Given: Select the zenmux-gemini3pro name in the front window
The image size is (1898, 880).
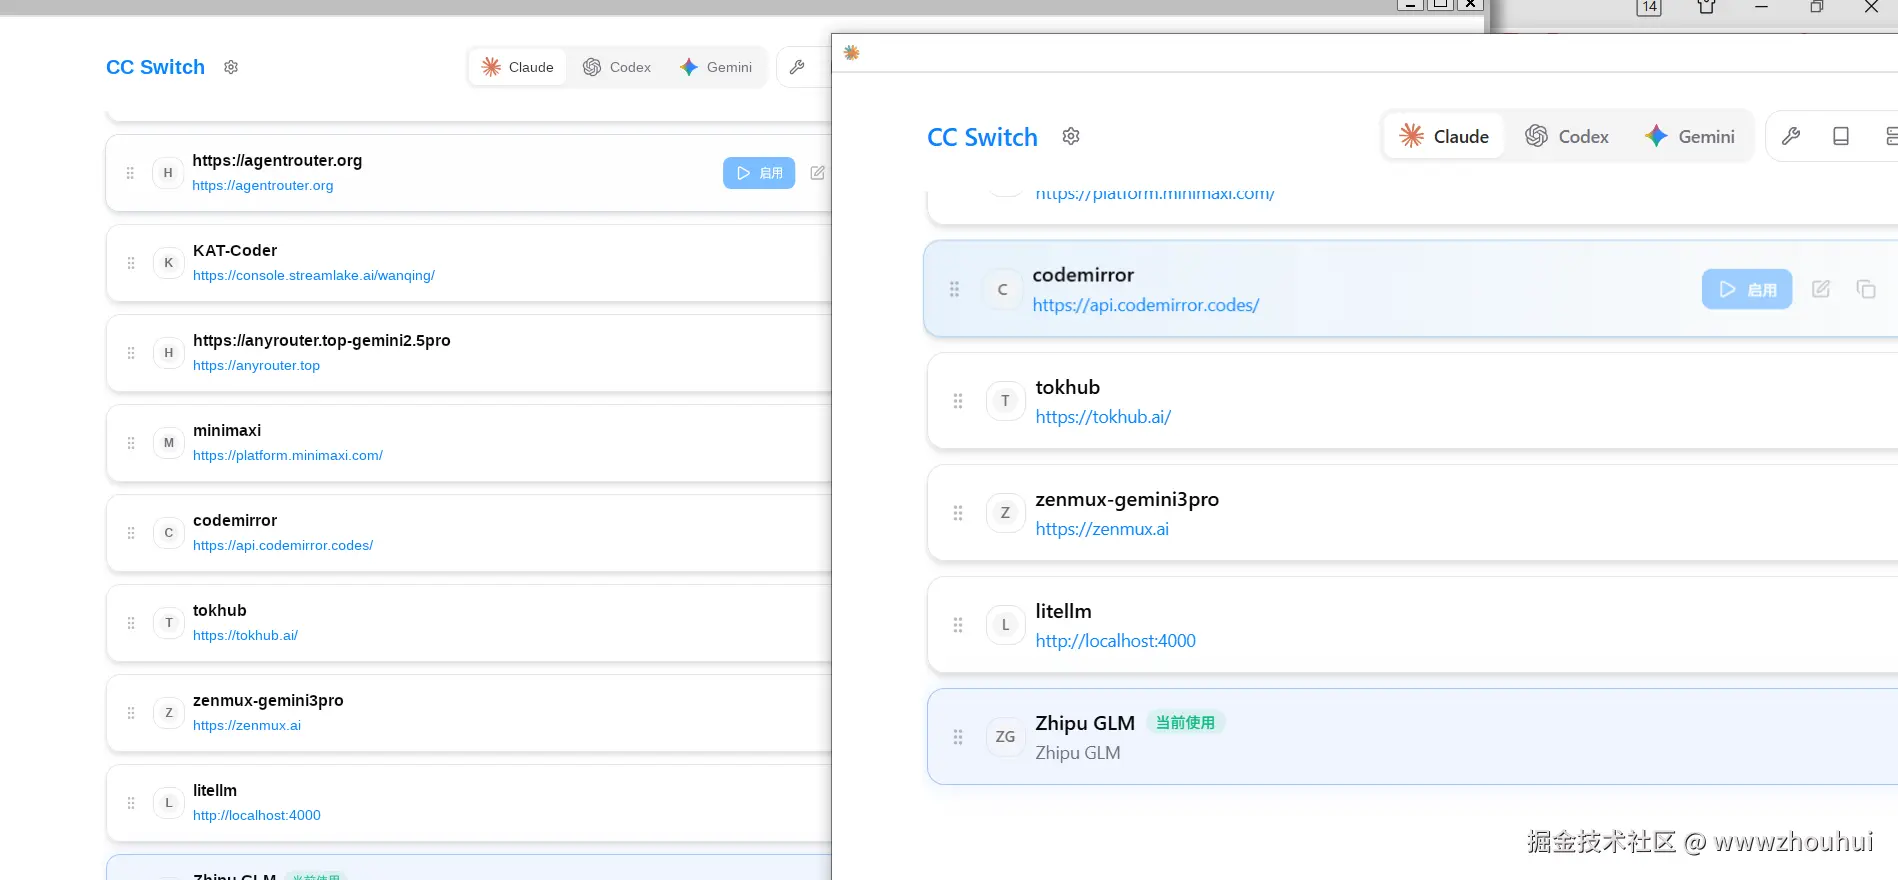Looking at the screenshot, I should coord(1127,499).
